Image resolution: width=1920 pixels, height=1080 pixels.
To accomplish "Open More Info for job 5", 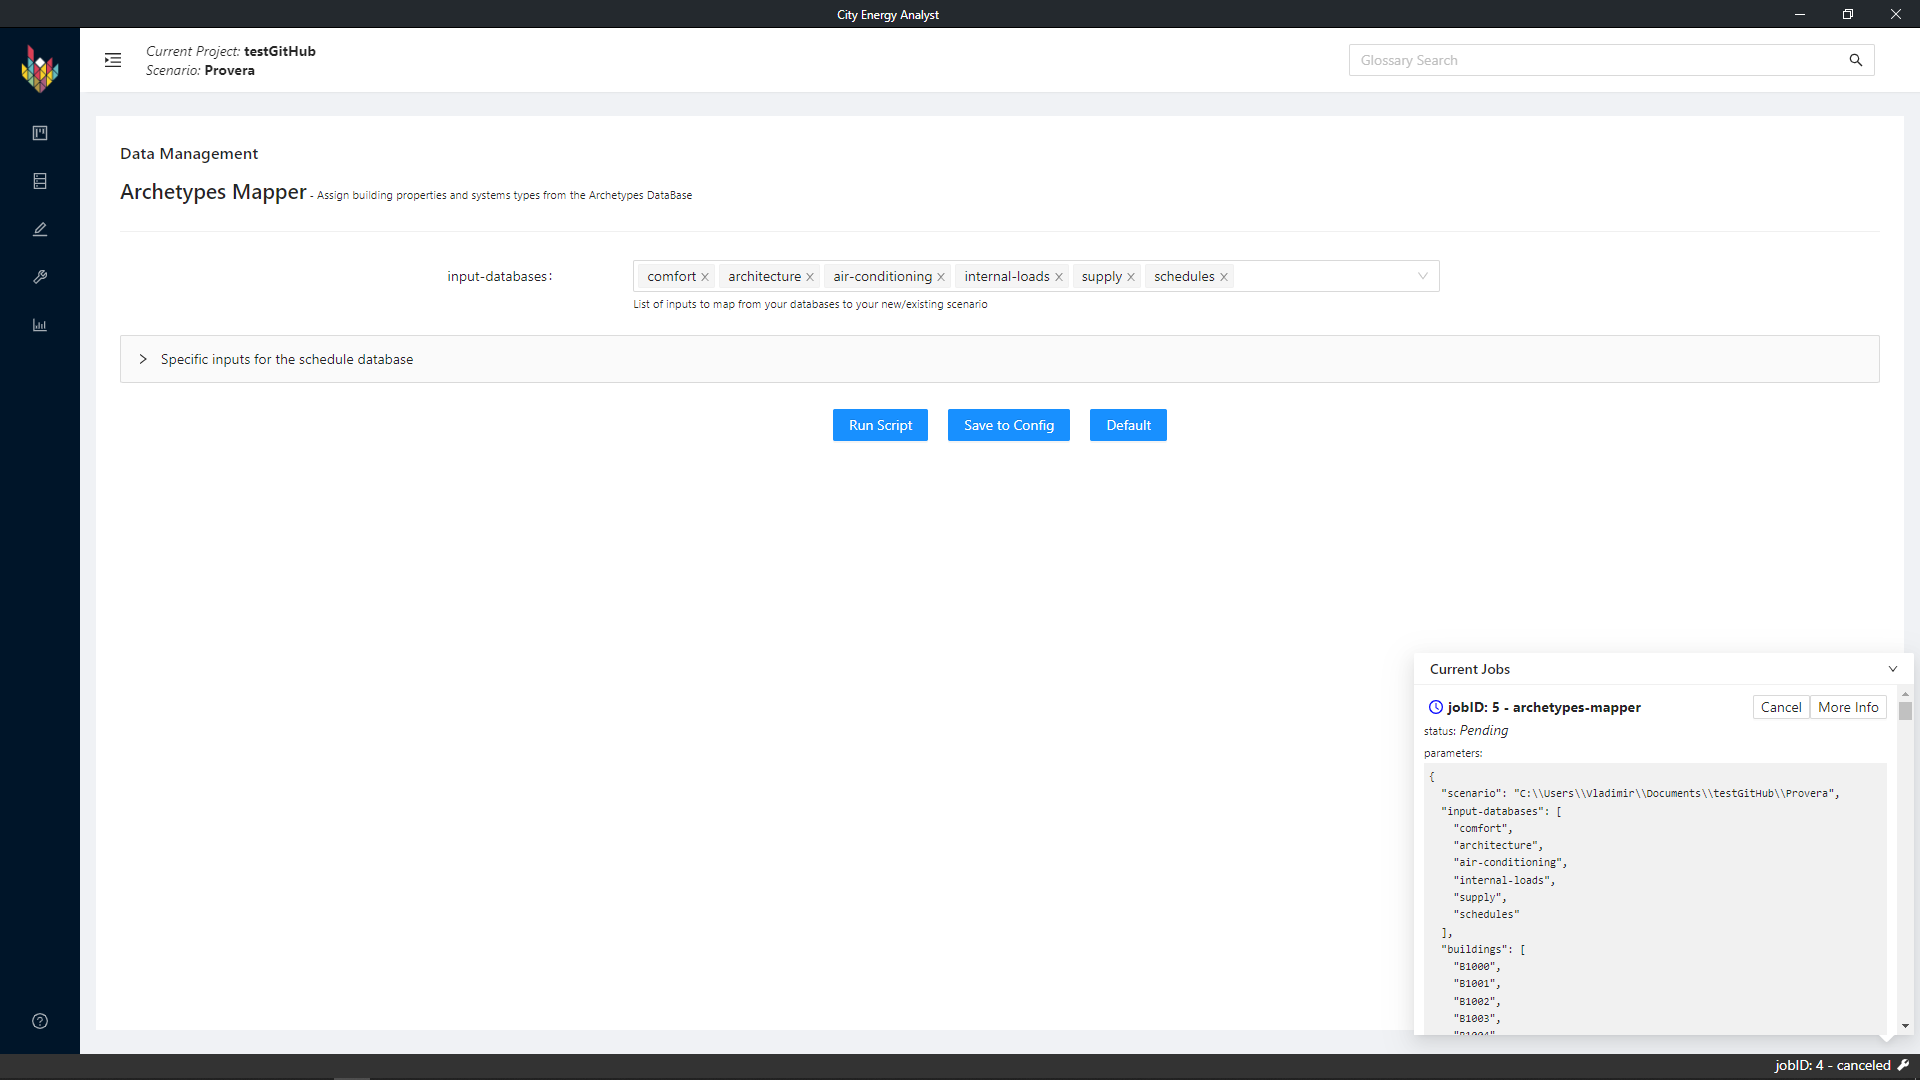I will pos(1848,707).
